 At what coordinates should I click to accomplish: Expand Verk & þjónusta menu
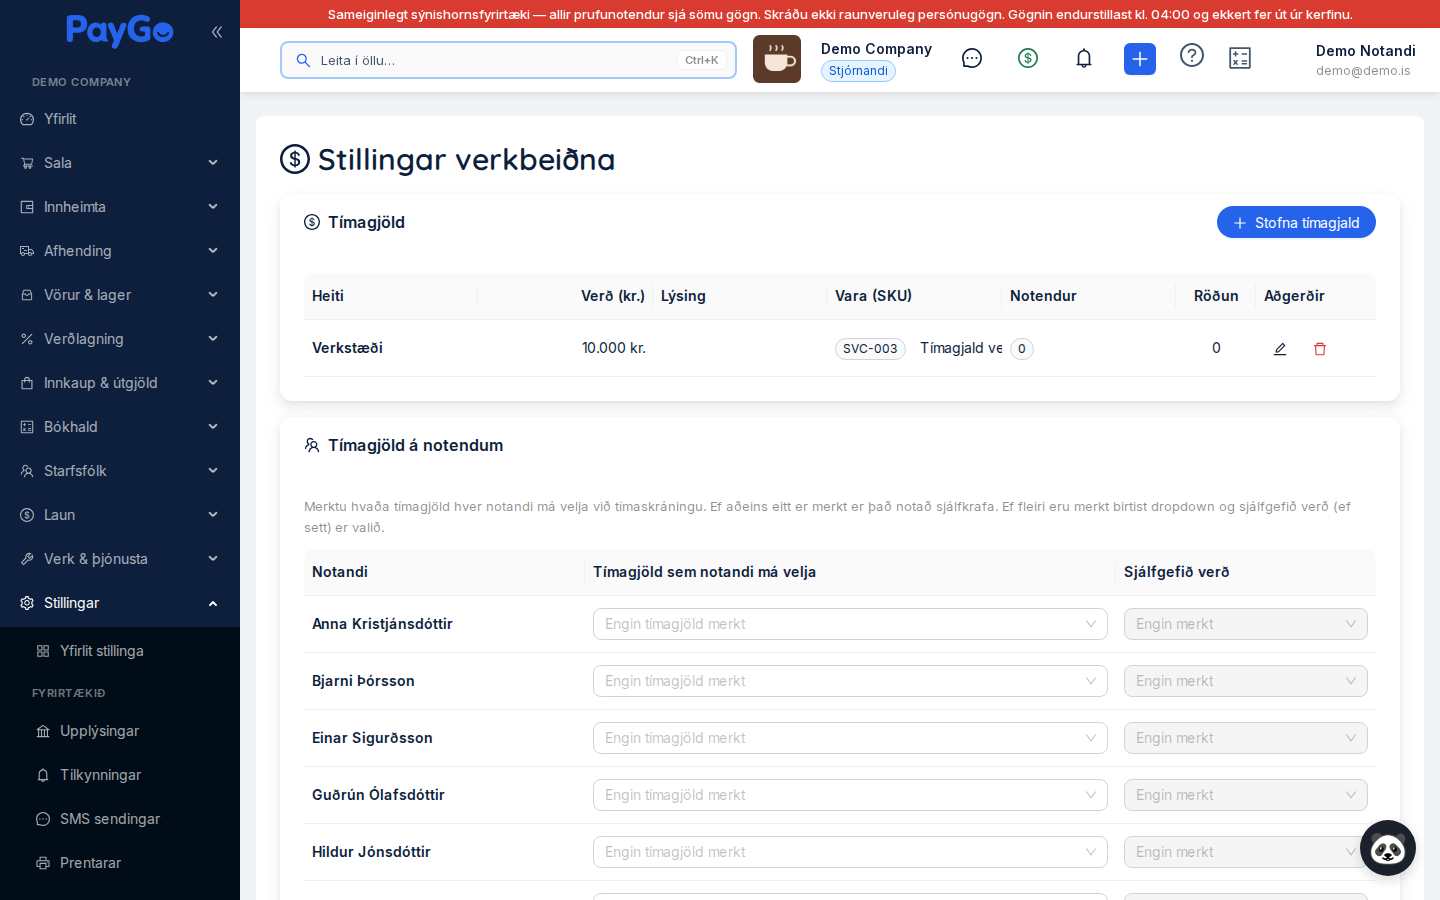tap(120, 559)
